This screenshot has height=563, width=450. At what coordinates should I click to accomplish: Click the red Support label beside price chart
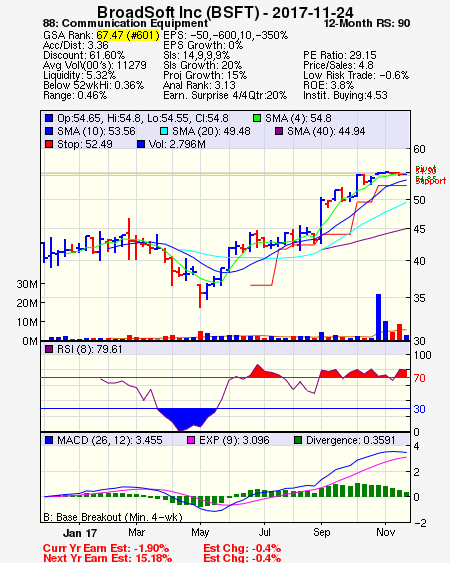click(x=431, y=181)
